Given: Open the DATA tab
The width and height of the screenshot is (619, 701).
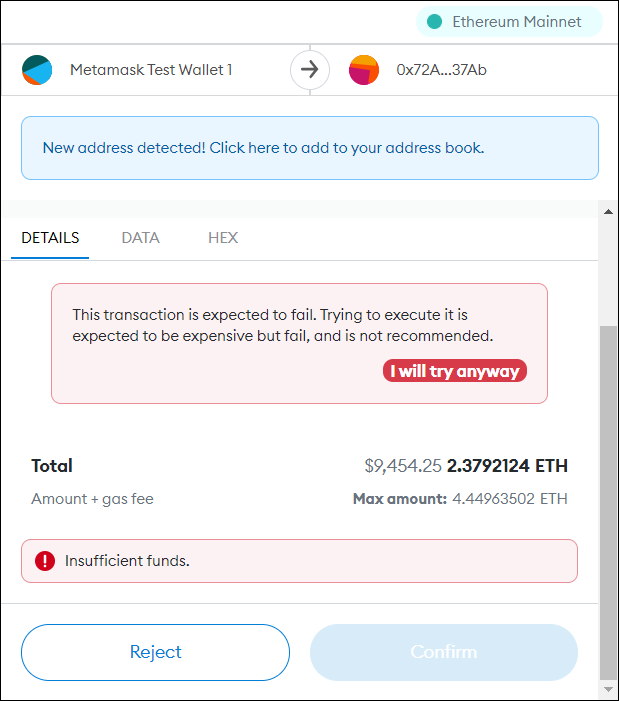Looking at the screenshot, I should [x=140, y=238].
